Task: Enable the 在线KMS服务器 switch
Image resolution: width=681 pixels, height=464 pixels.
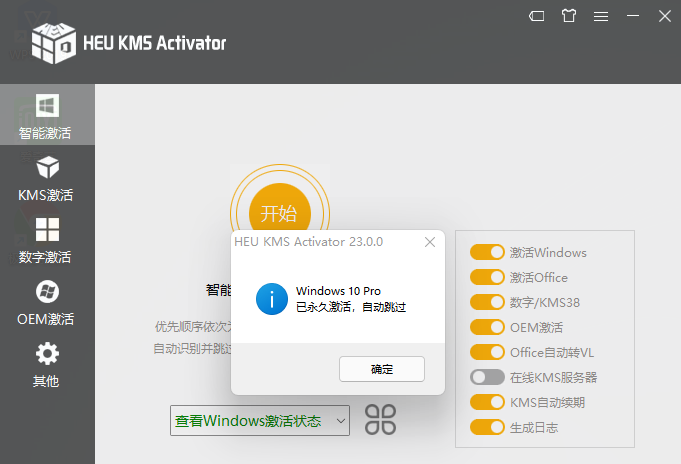Action: 487,377
